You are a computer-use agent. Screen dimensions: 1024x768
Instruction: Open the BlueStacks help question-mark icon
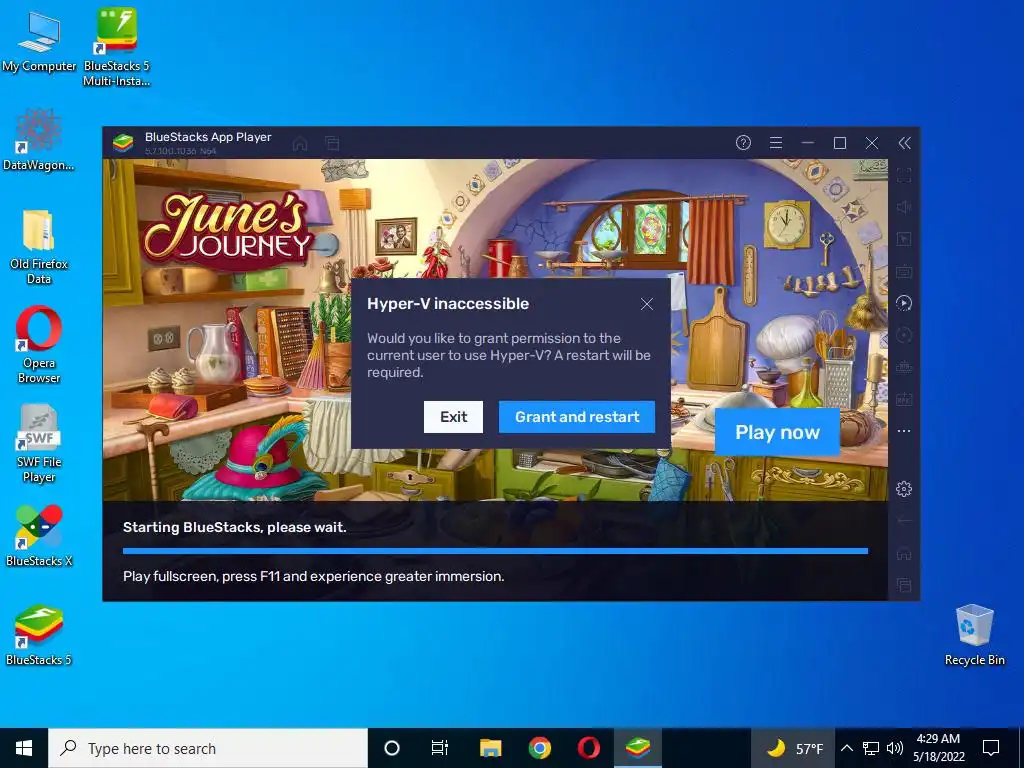point(743,143)
